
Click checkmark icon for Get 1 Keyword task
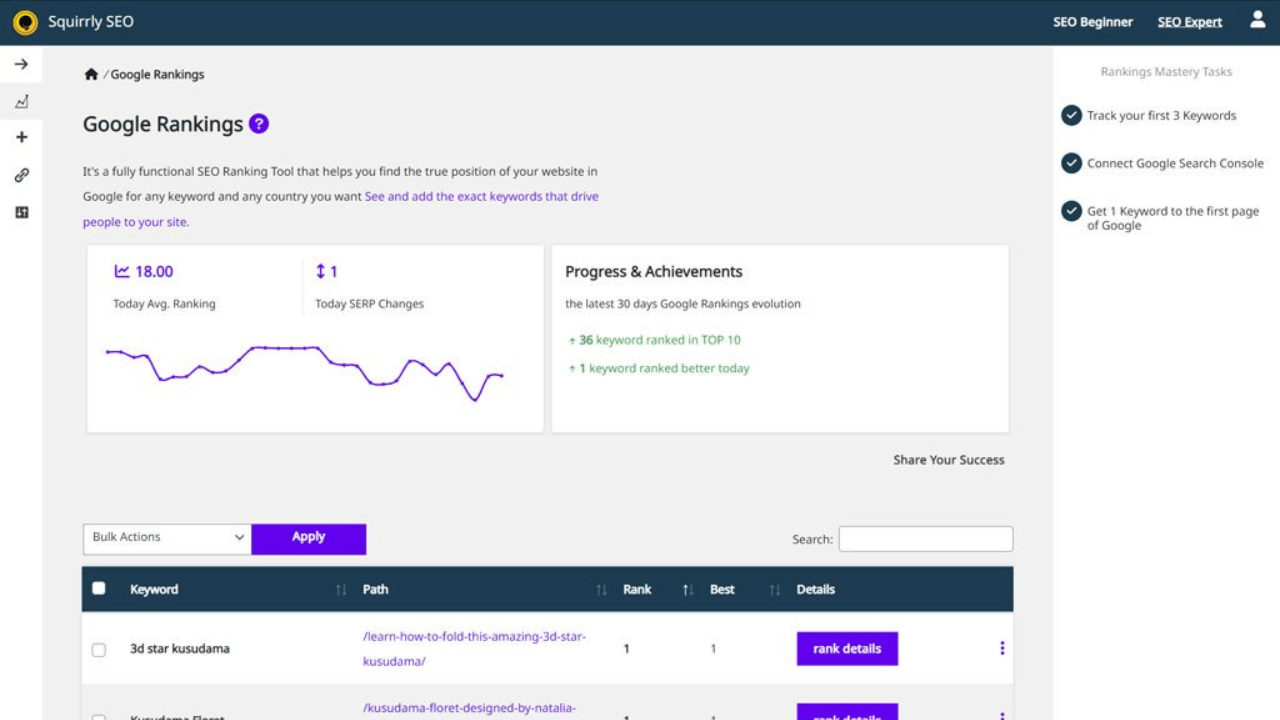tap(1071, 211)
